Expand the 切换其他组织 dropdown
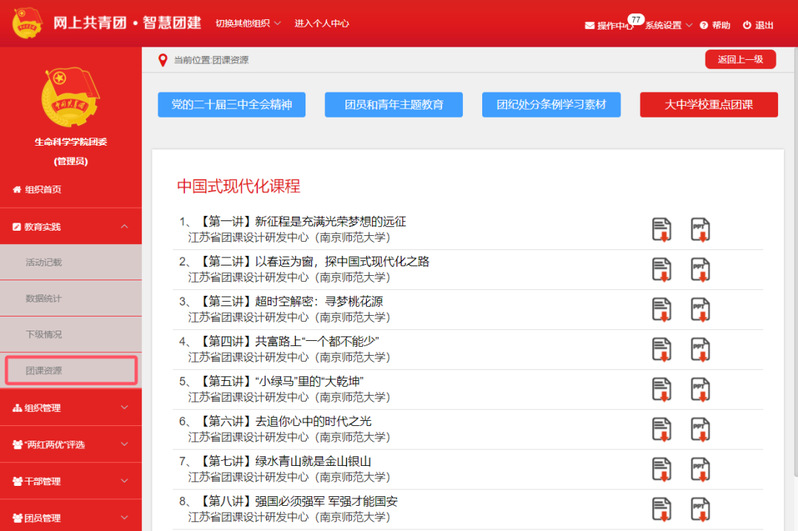This screenshot has height=531, width=798. pos(248,23)
